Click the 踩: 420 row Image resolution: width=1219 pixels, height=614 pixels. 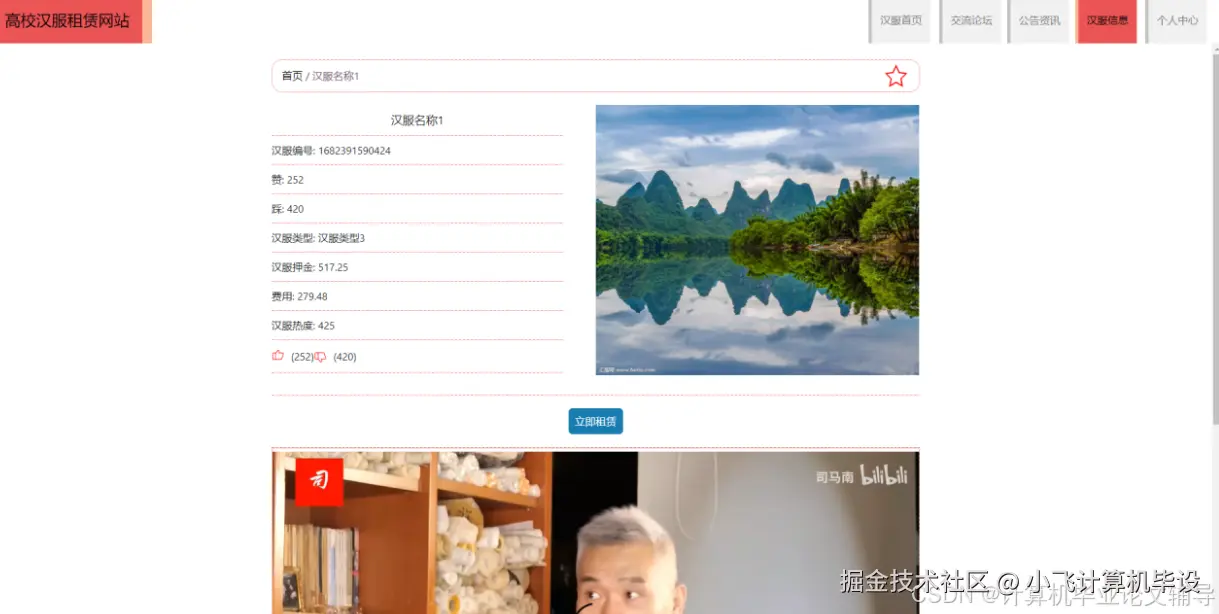[417, 209]
